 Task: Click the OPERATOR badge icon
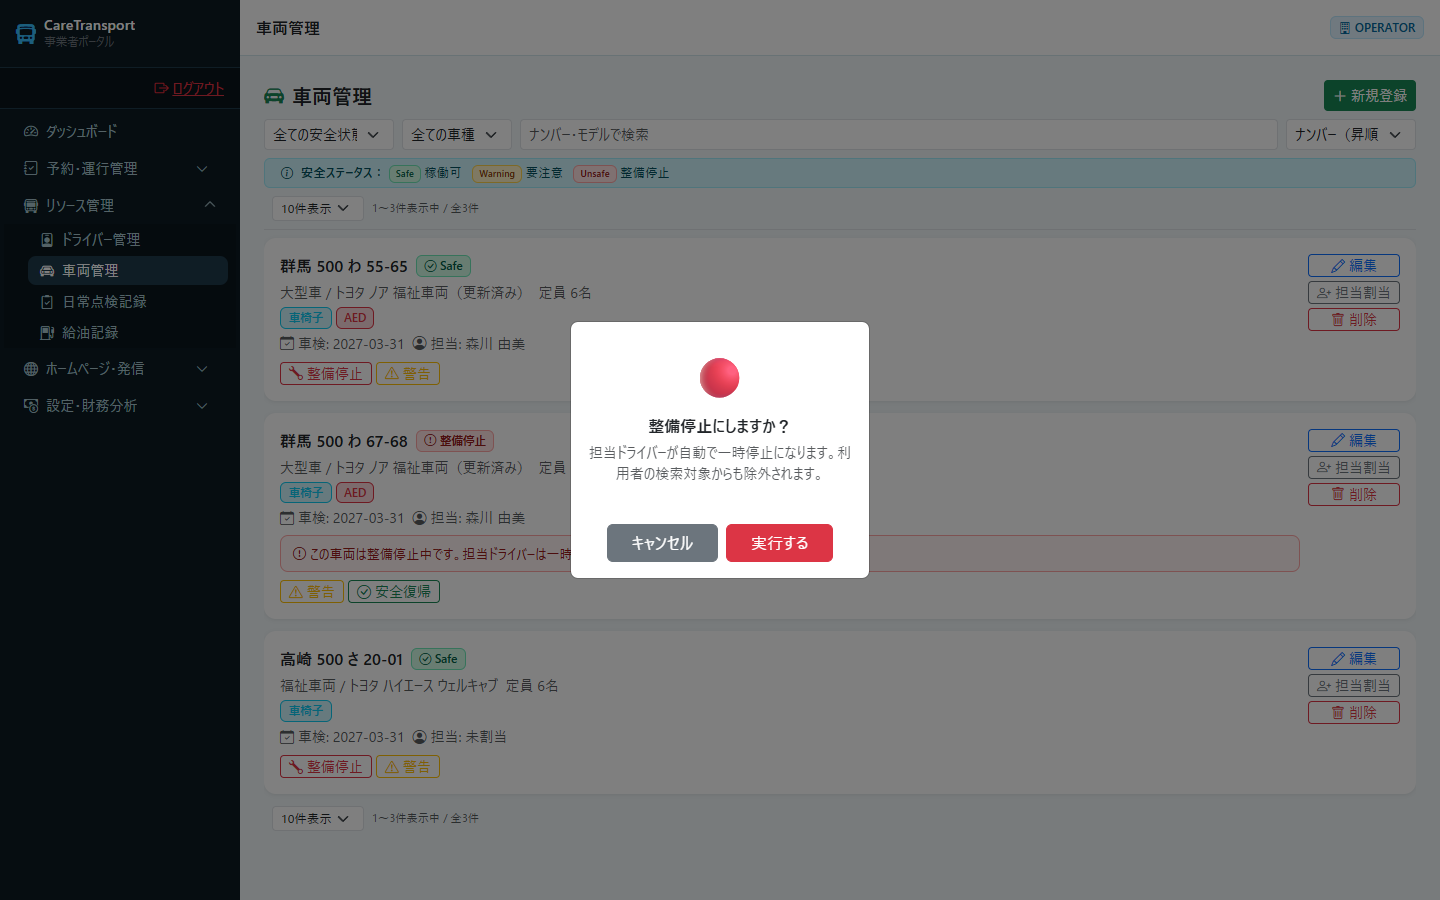click(x=1345, y=28)
